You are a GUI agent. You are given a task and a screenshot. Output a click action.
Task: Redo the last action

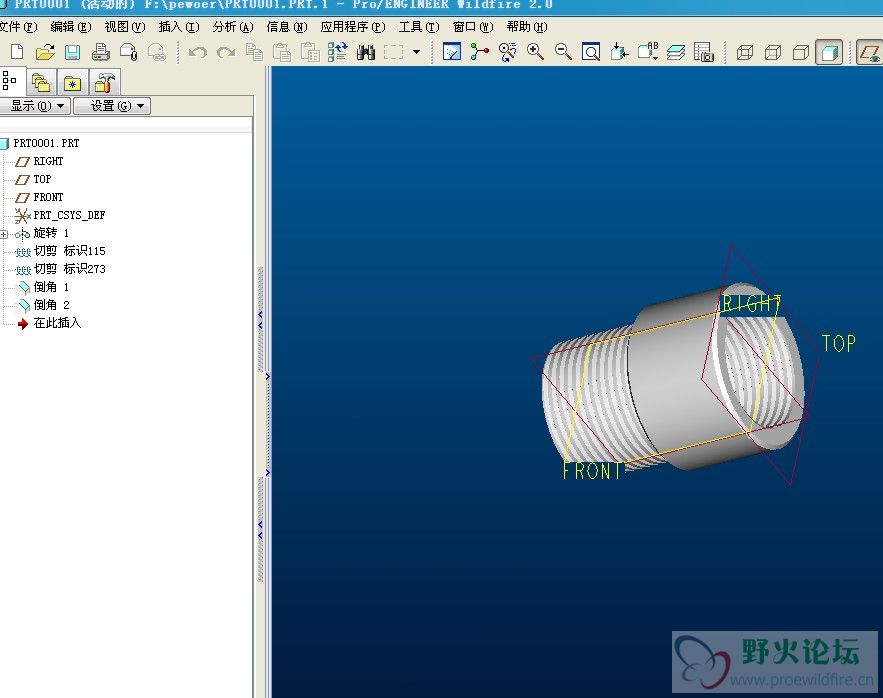[226, 52]
